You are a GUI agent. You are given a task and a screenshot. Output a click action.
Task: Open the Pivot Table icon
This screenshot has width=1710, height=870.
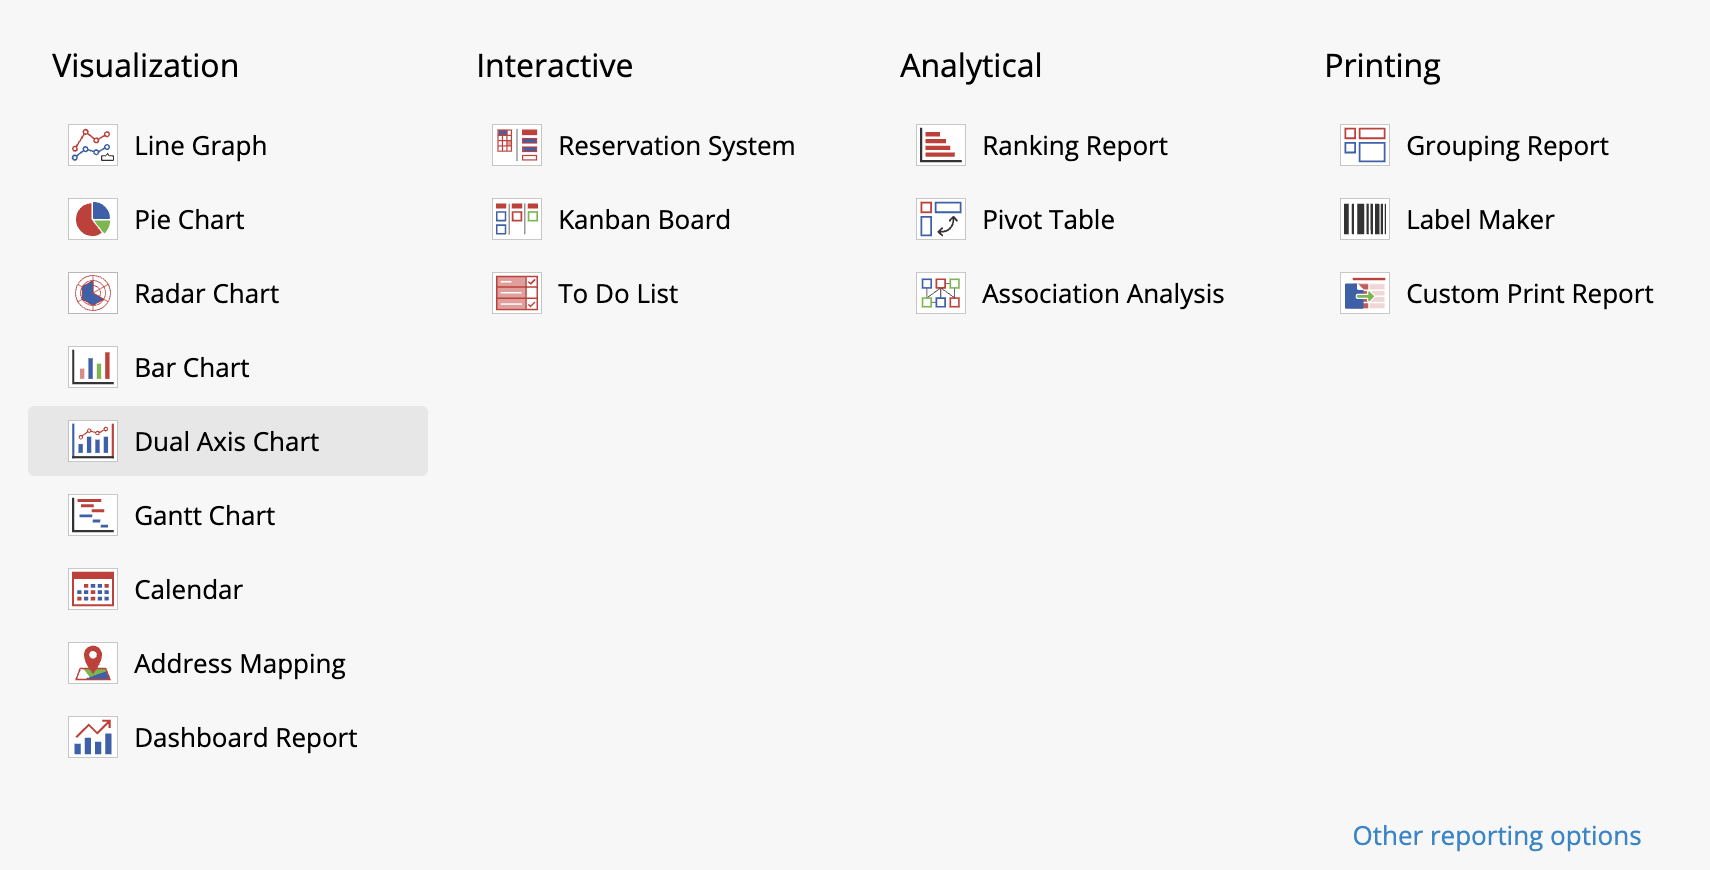tap(941, 219)
